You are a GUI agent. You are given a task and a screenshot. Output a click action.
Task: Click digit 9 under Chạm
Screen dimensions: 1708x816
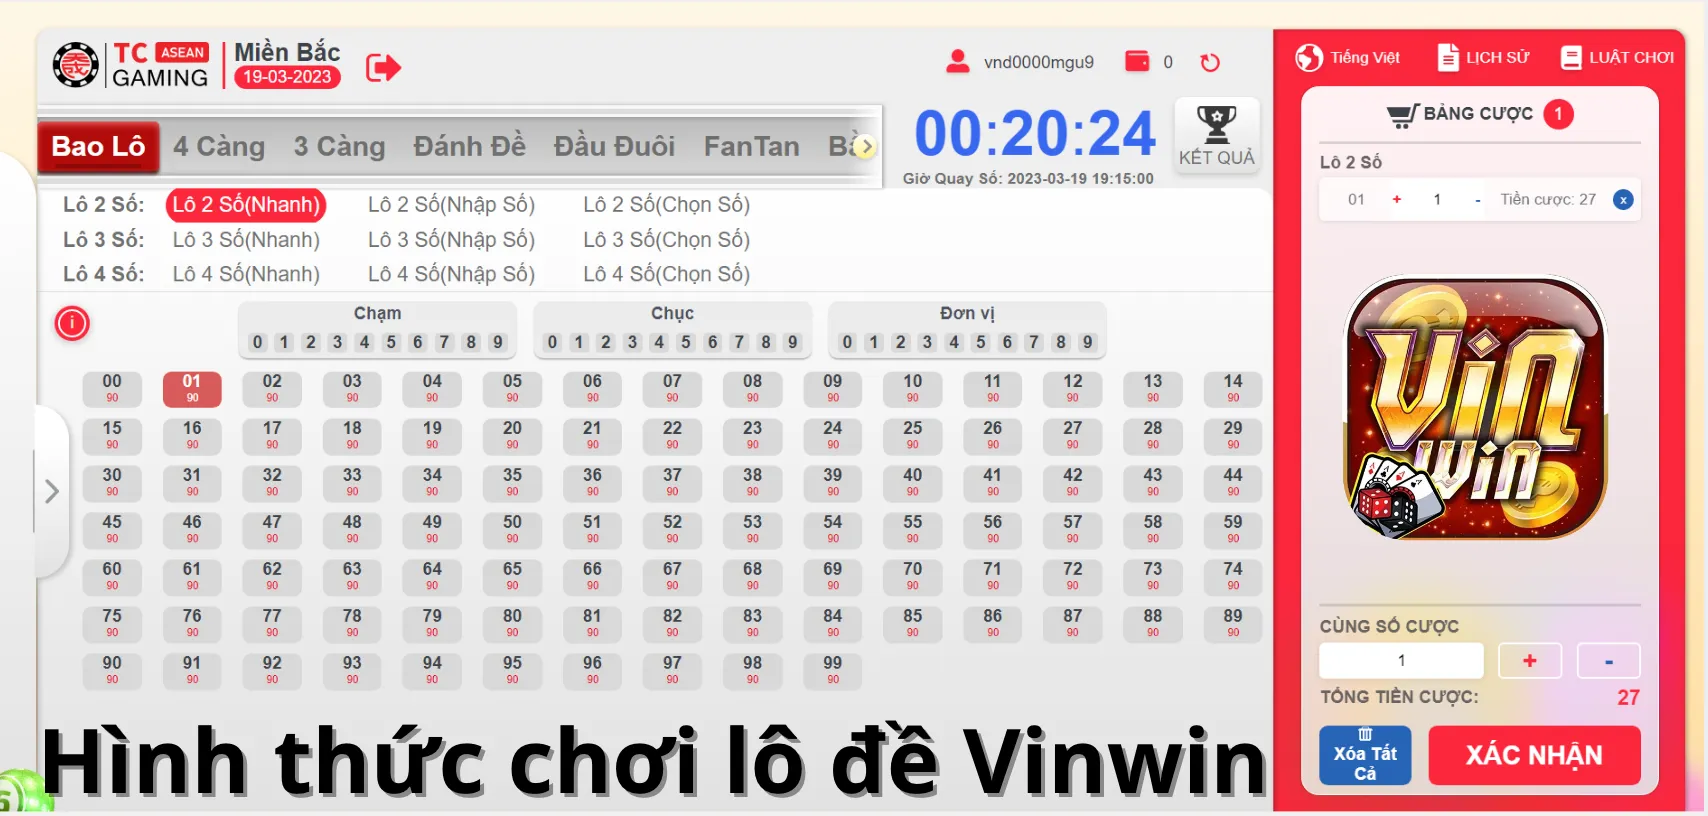point(497,342)
